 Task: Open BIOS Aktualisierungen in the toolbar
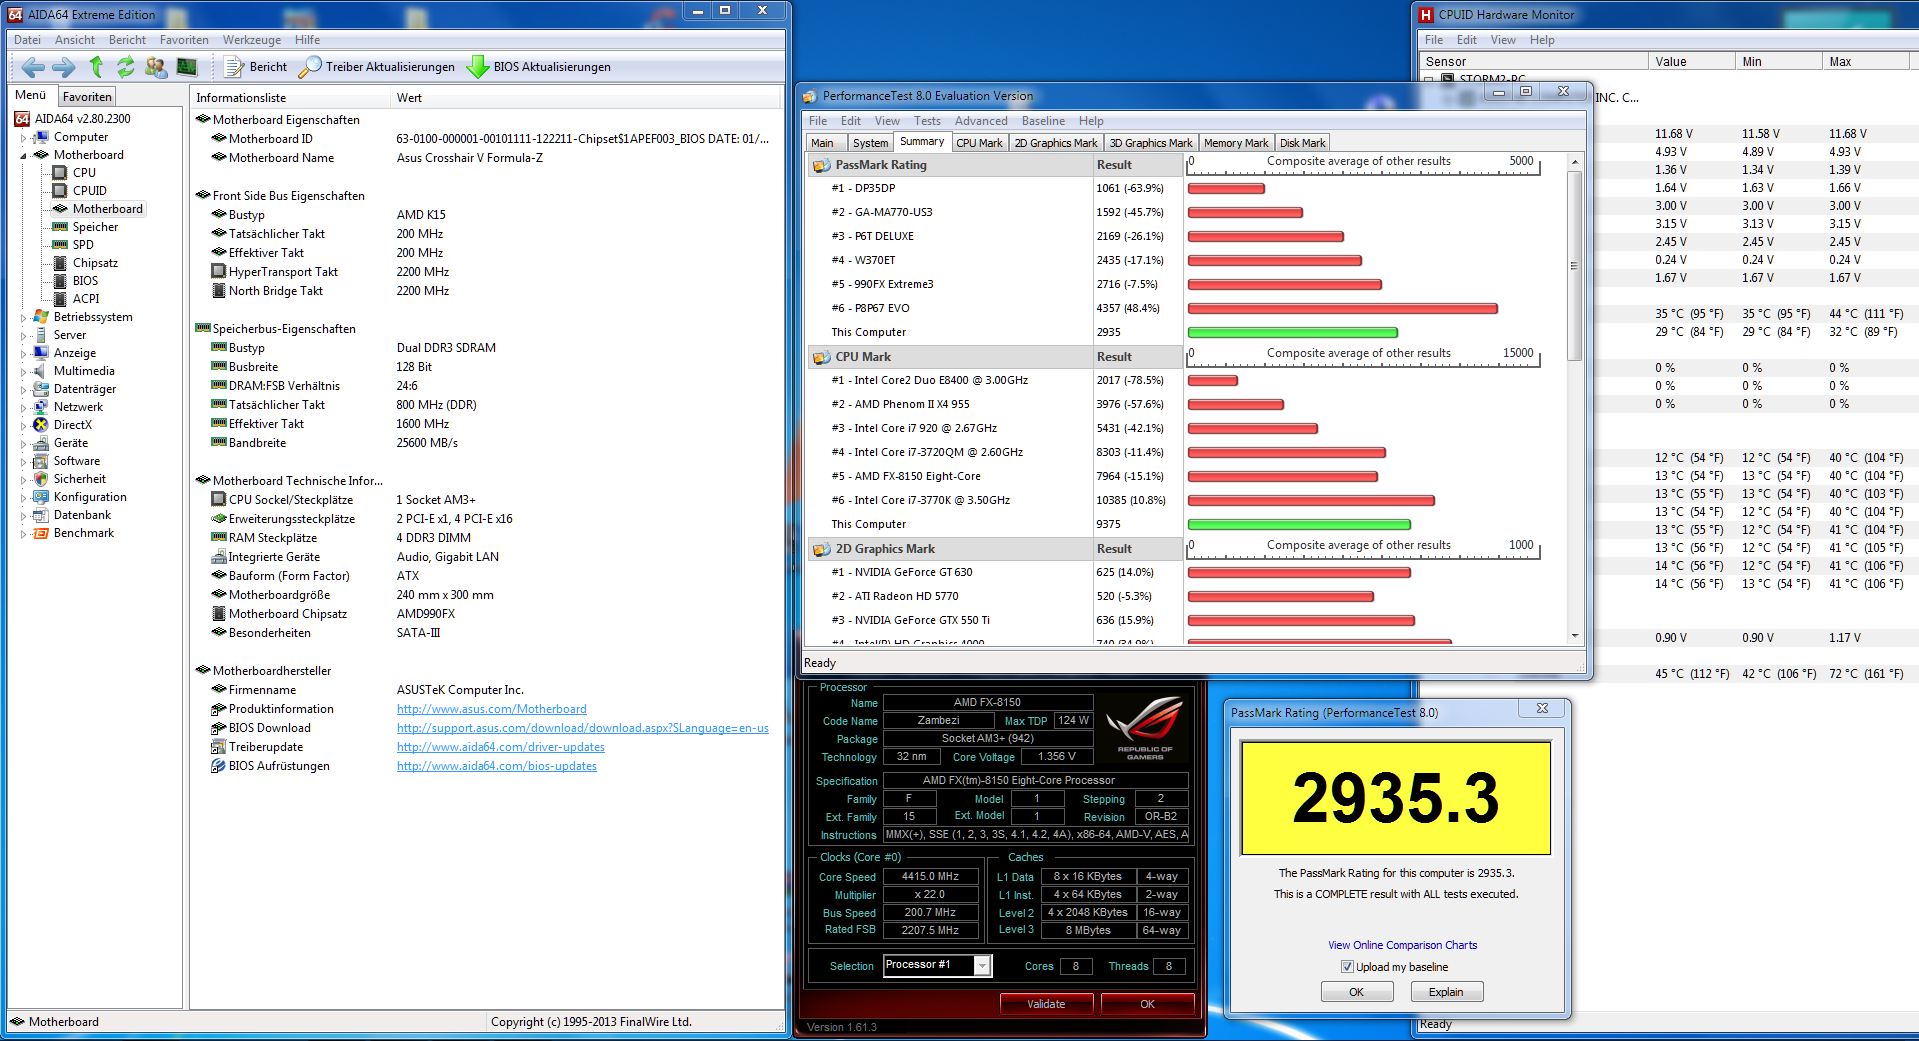(x=539, y=67)
